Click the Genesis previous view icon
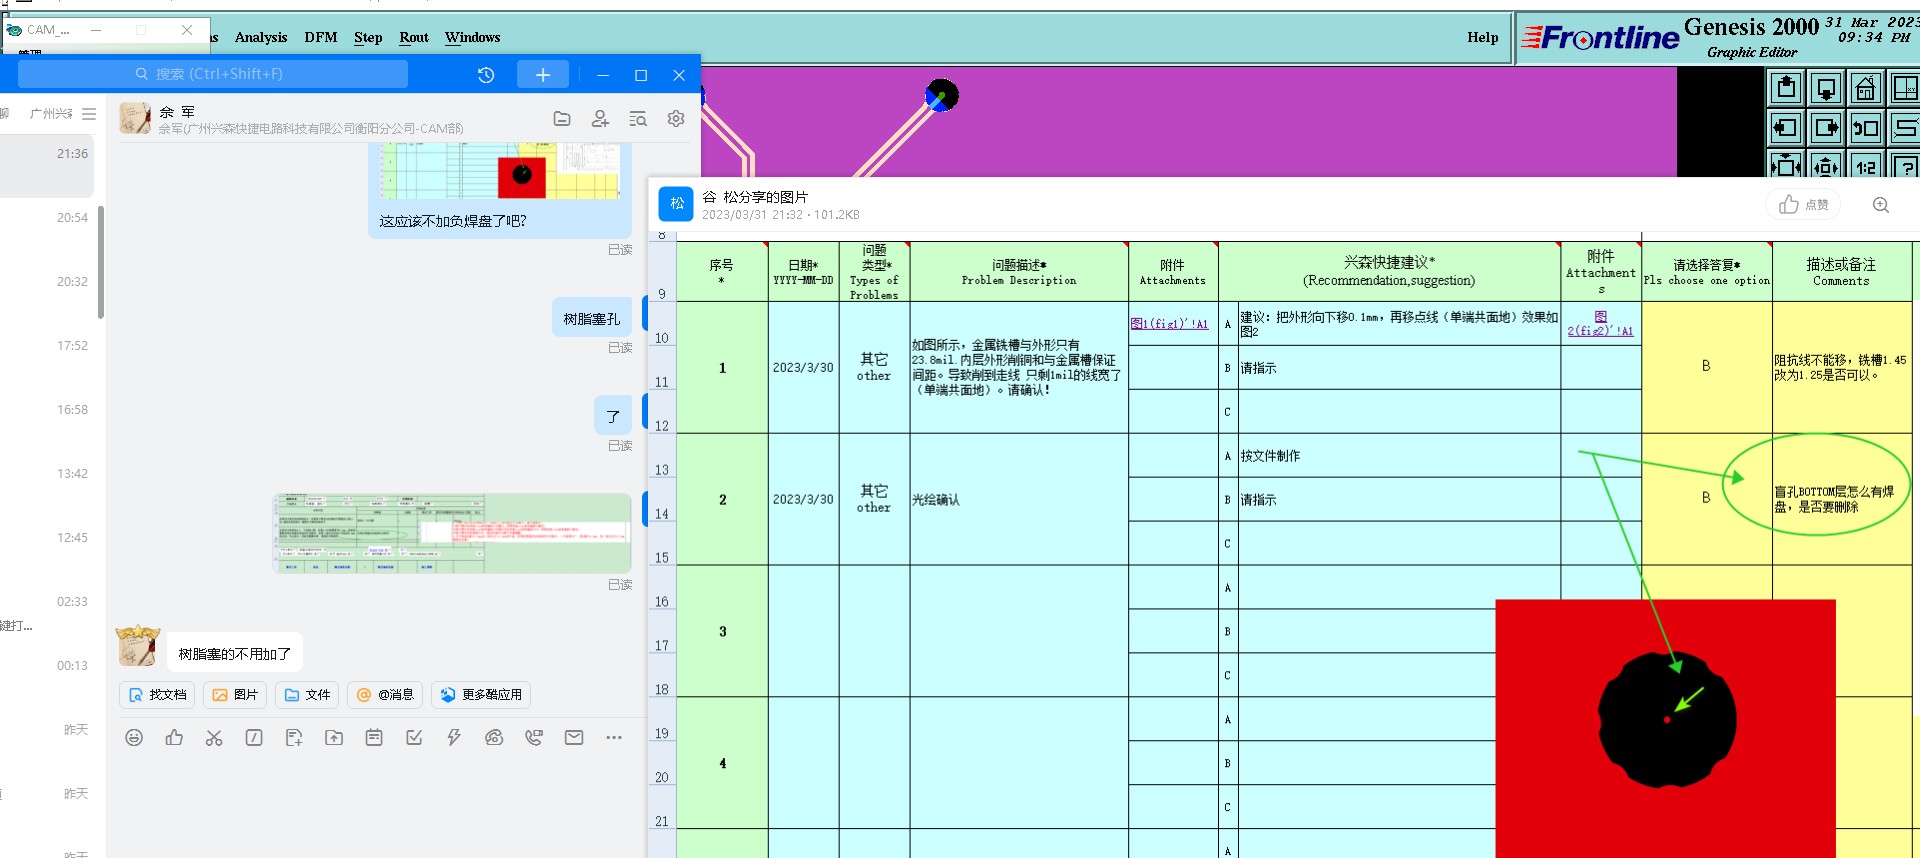 pyautogui.click(x=1865, y=128)
